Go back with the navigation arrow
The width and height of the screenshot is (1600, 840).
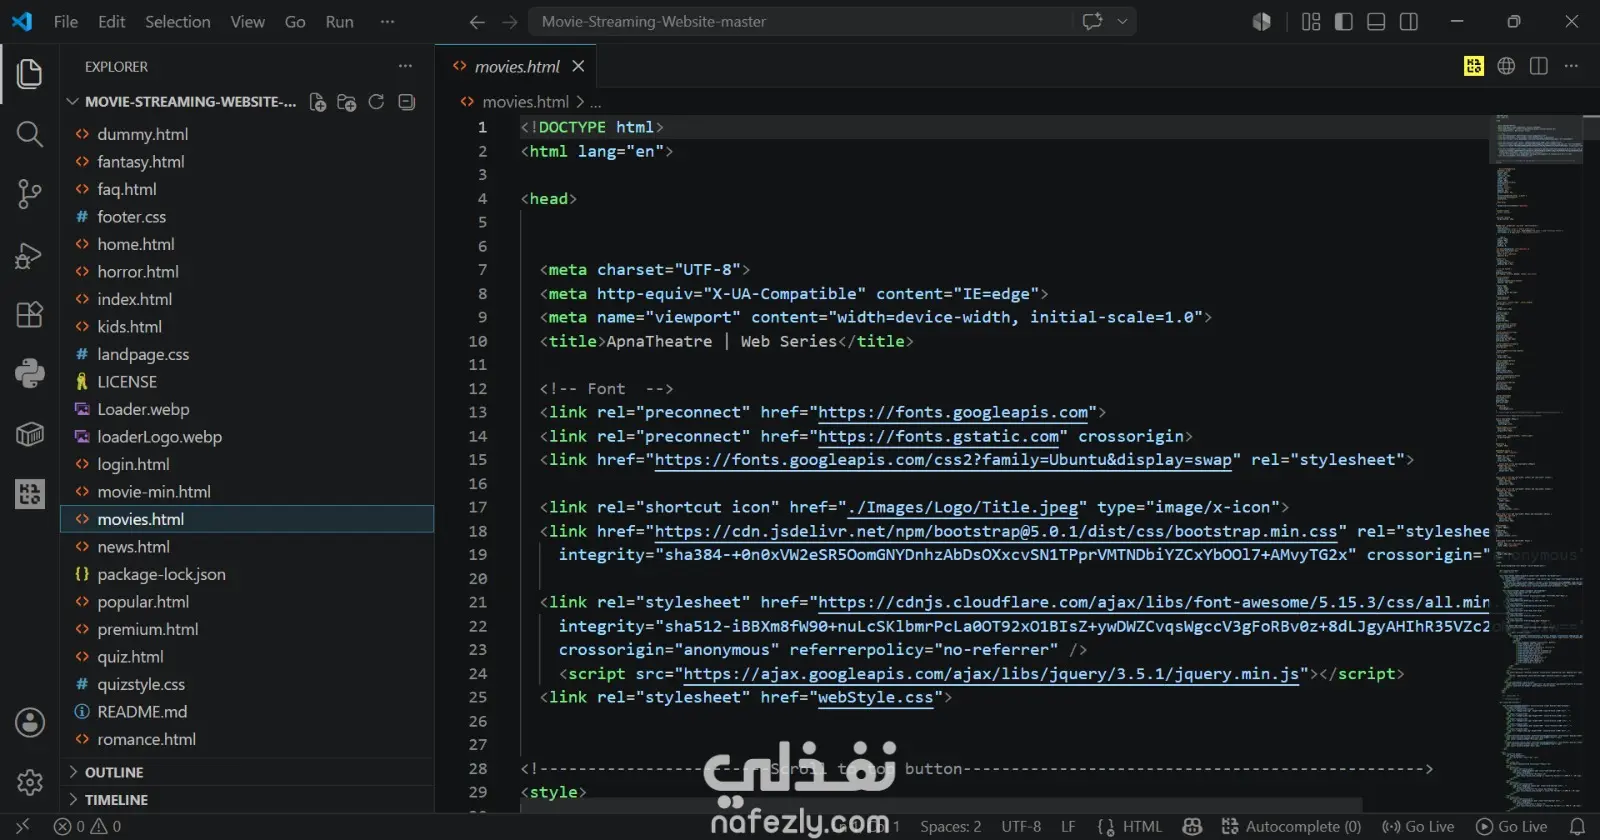pos(477,22)
